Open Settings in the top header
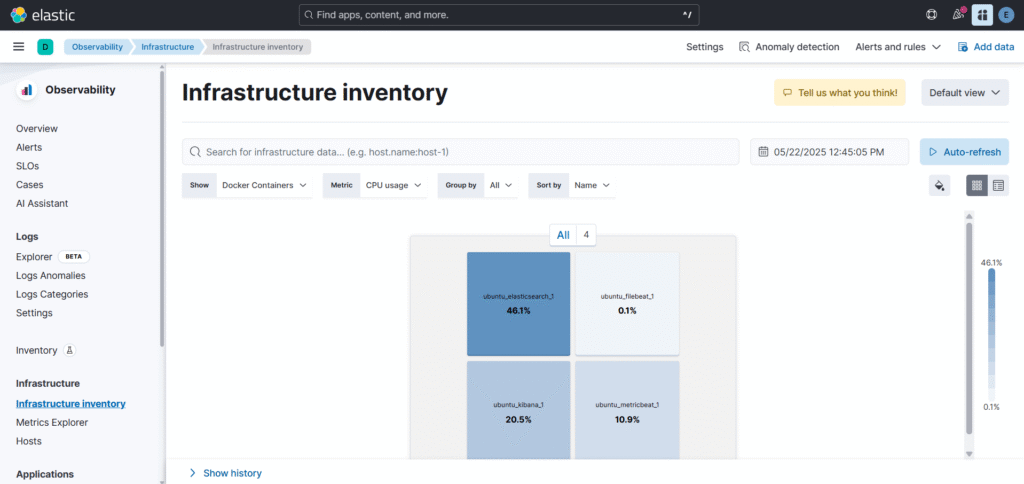 coord(705,47)
